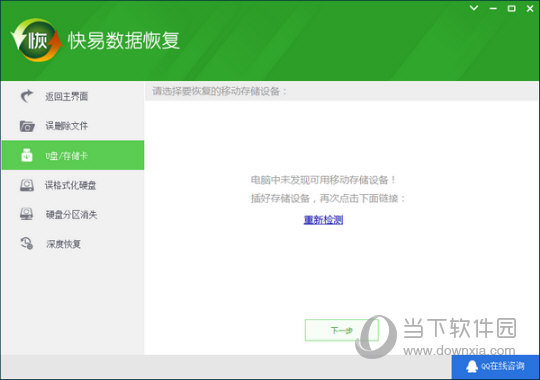The width and height of the screenshot is (540, 380).
Task: Click the disk icon beside 误格式化硬盘
Action: [27, 185]
